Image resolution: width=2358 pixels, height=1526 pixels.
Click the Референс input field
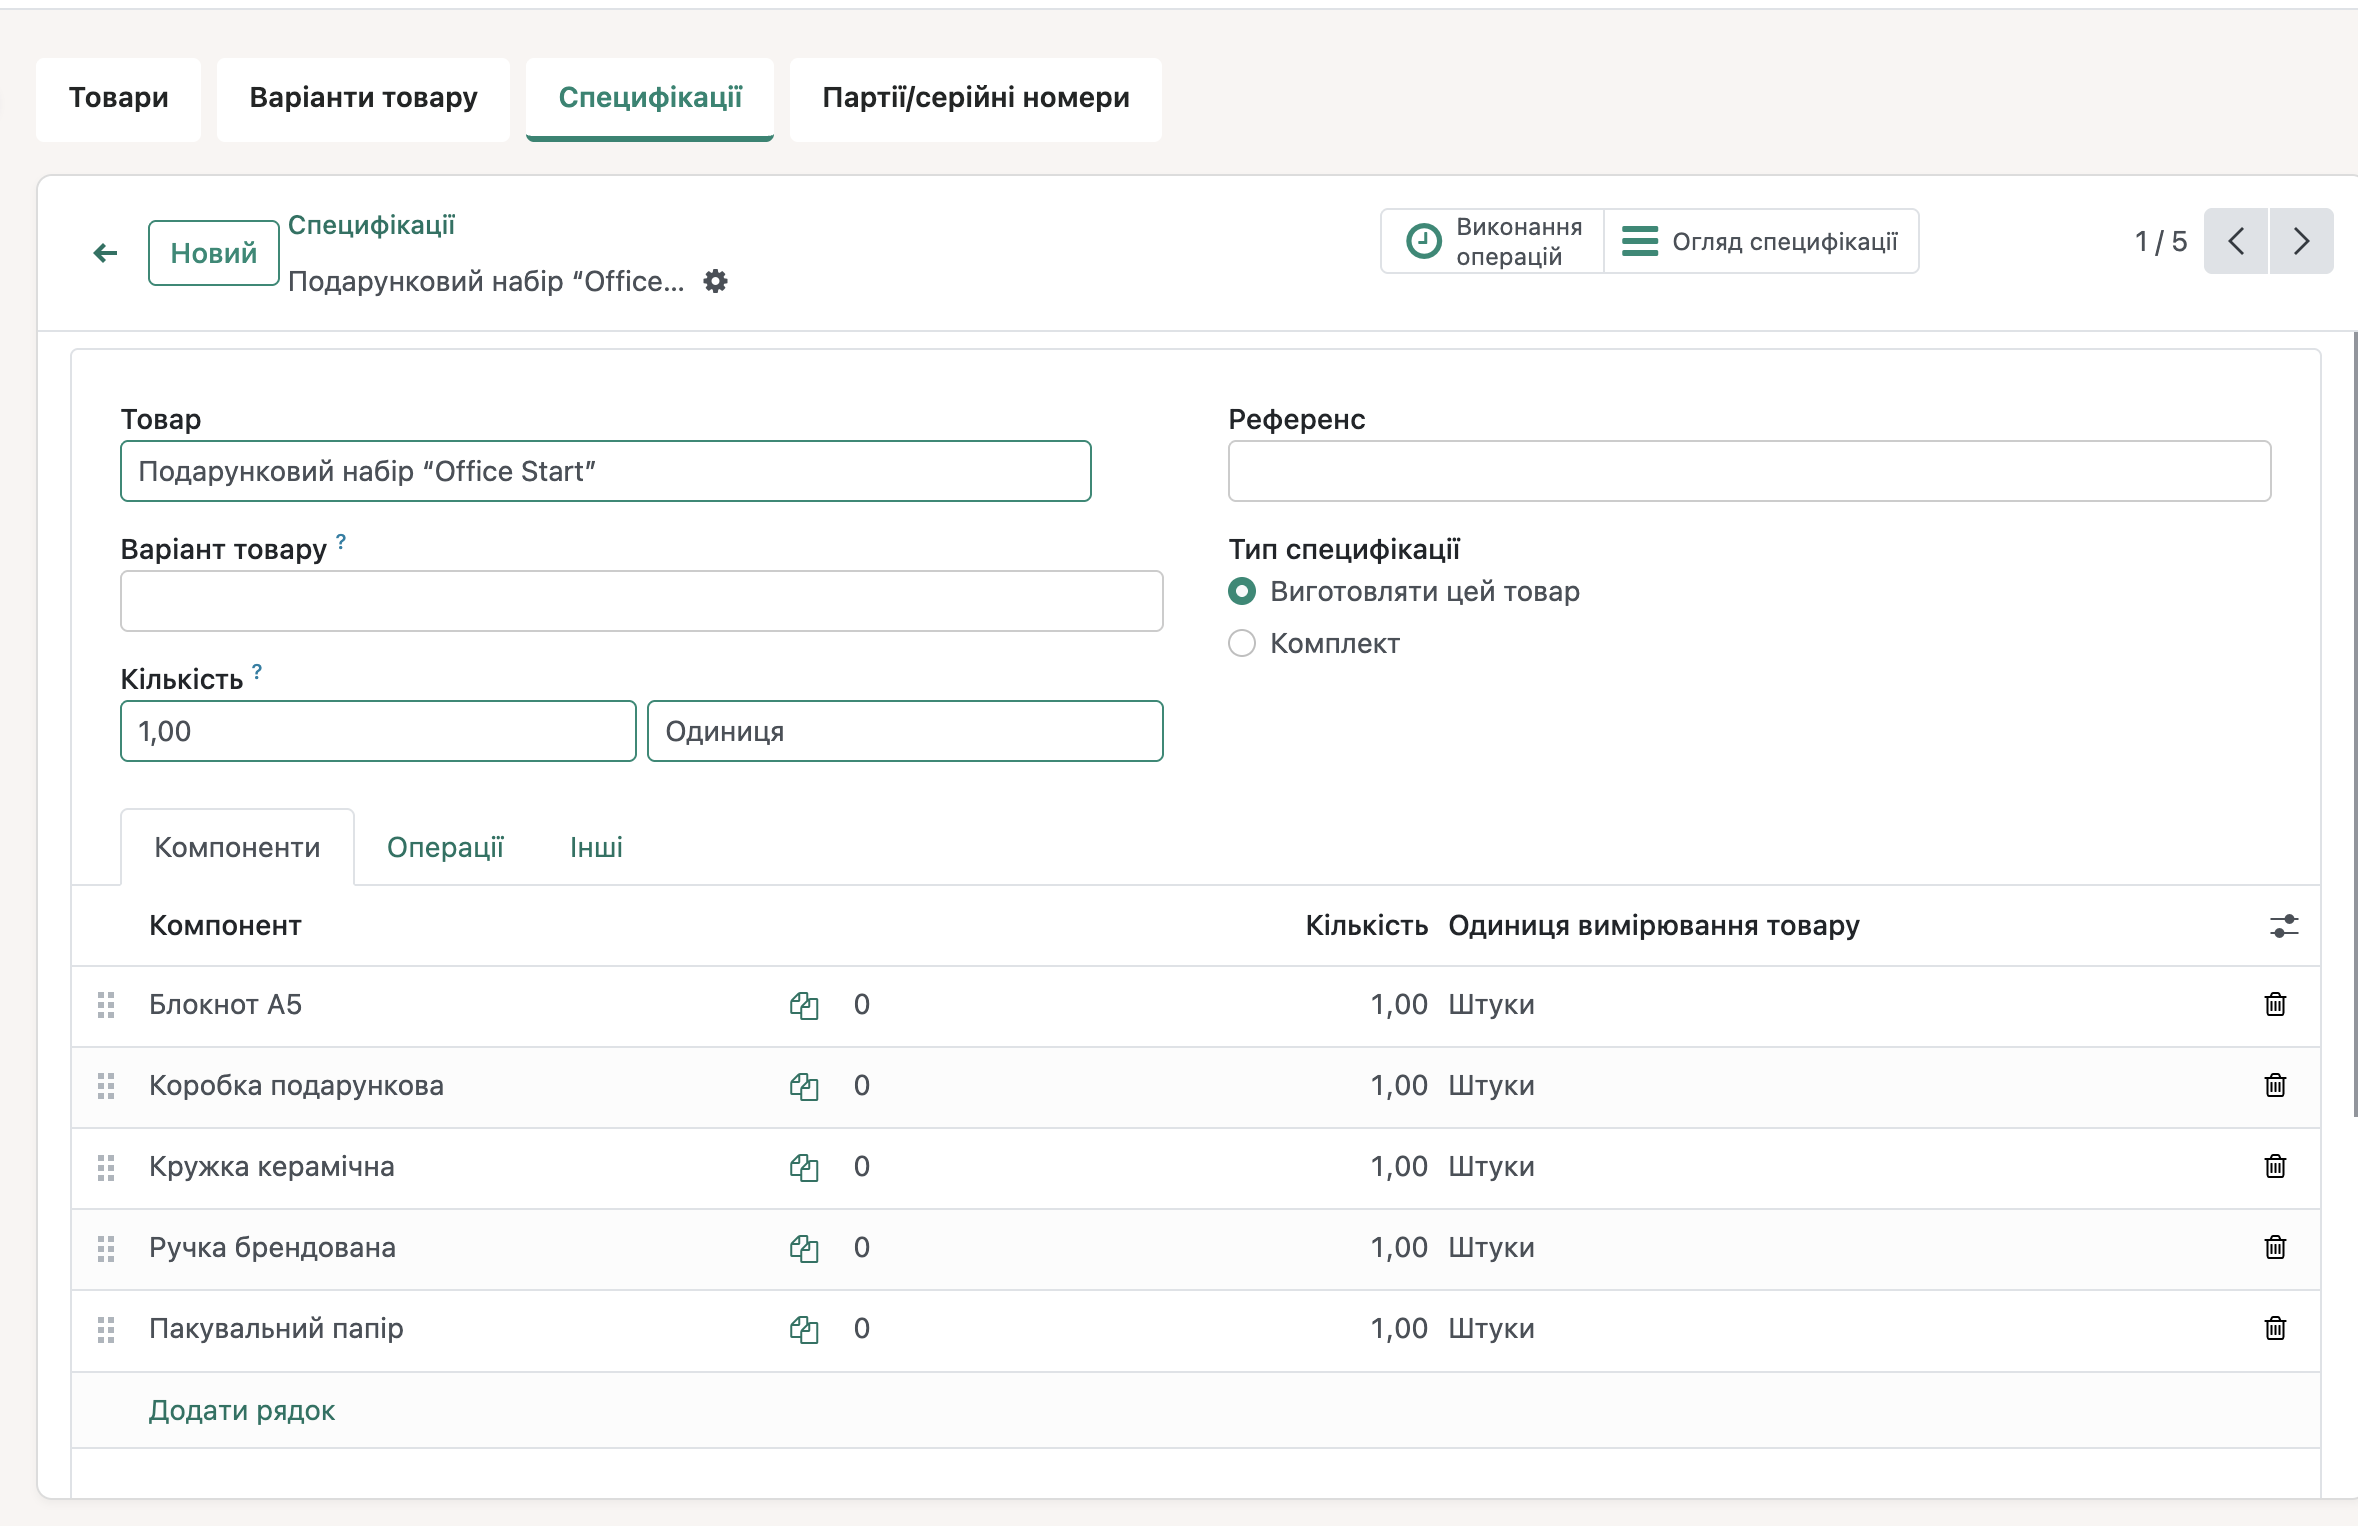click(x=1749, y=471)
